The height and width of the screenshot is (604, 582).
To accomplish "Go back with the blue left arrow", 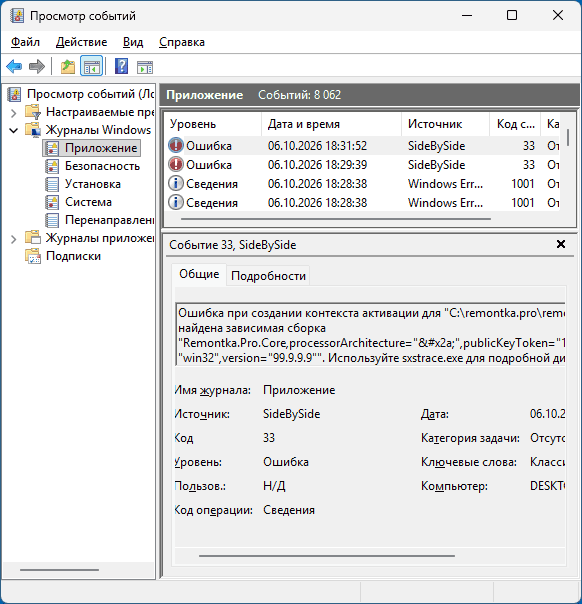I will coord(14,67).
